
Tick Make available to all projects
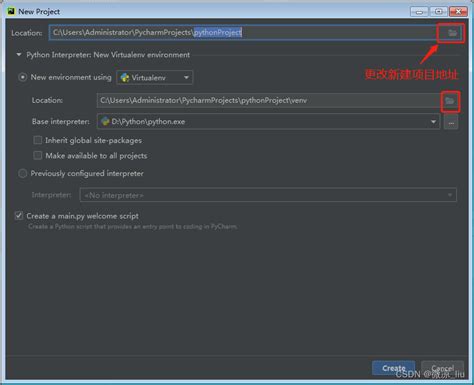click(x=38, y=155)
